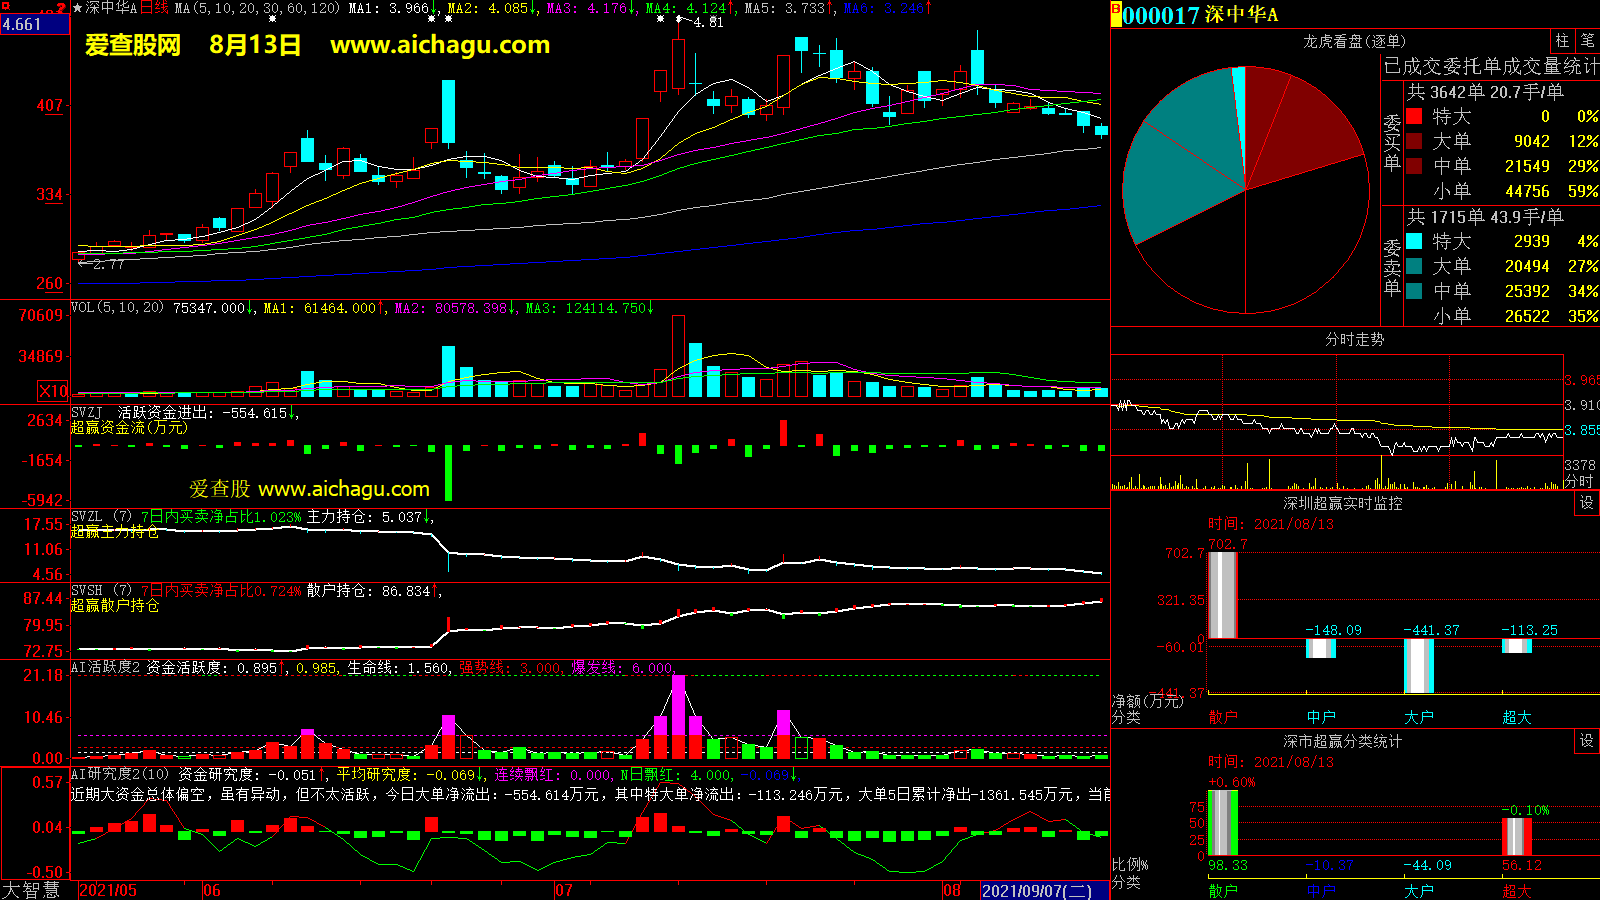
Task: Select the 龙虎看盘(逐单) panel title
Action: pyautogui.click(x=1354, y=41)
